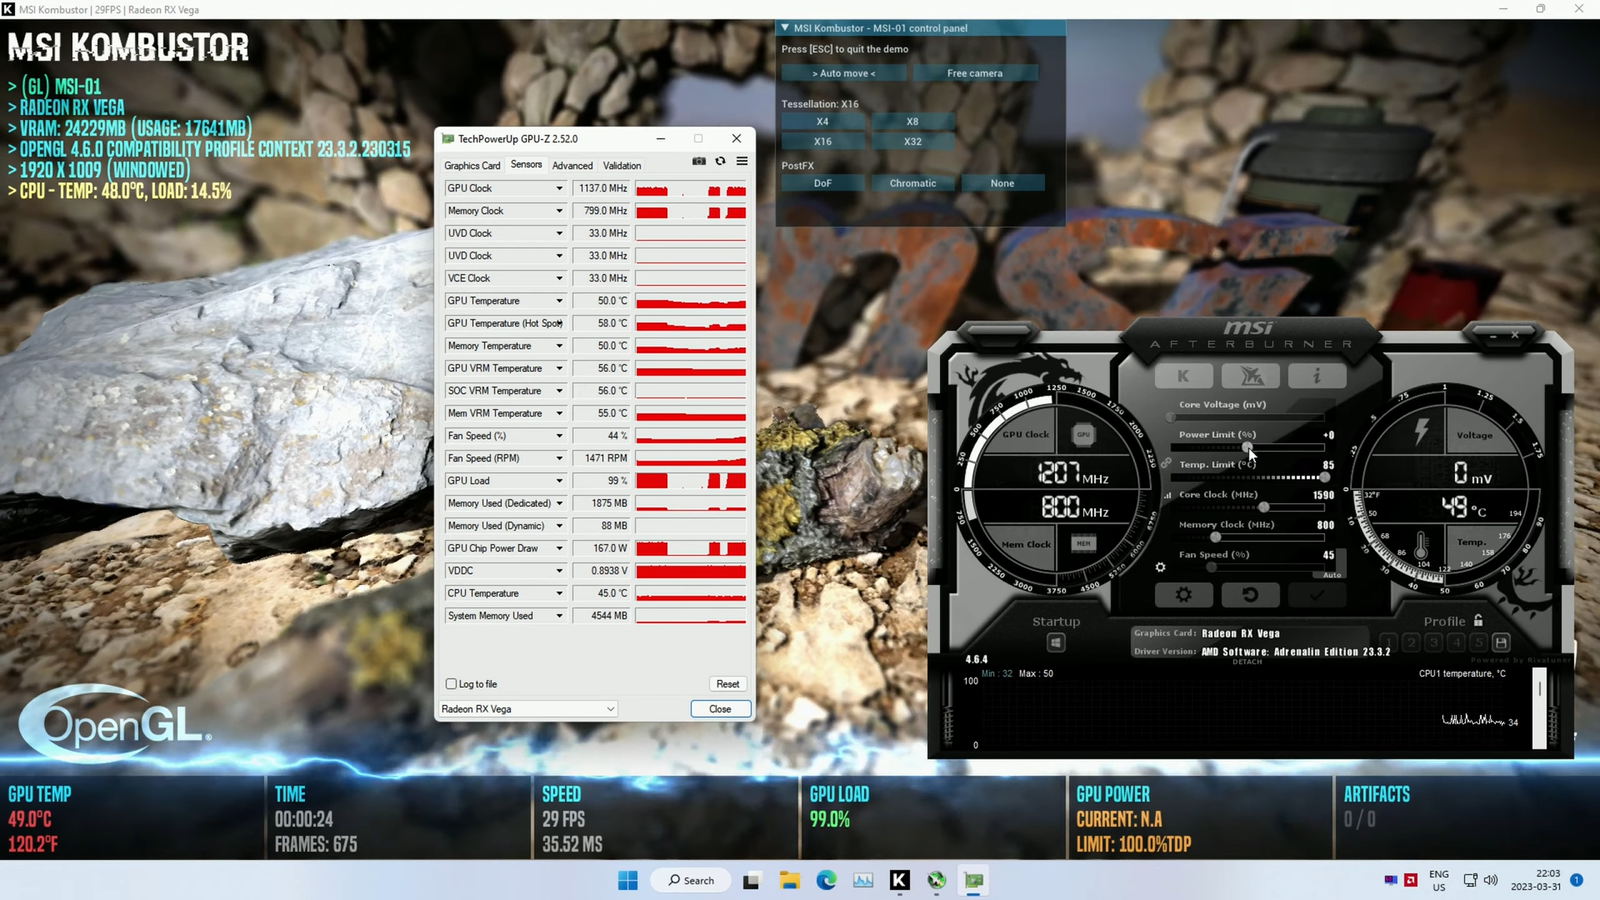1600x900 pixels.
Task: Open Afterburner settings with the large gear button
Action: coord(1184,595)
